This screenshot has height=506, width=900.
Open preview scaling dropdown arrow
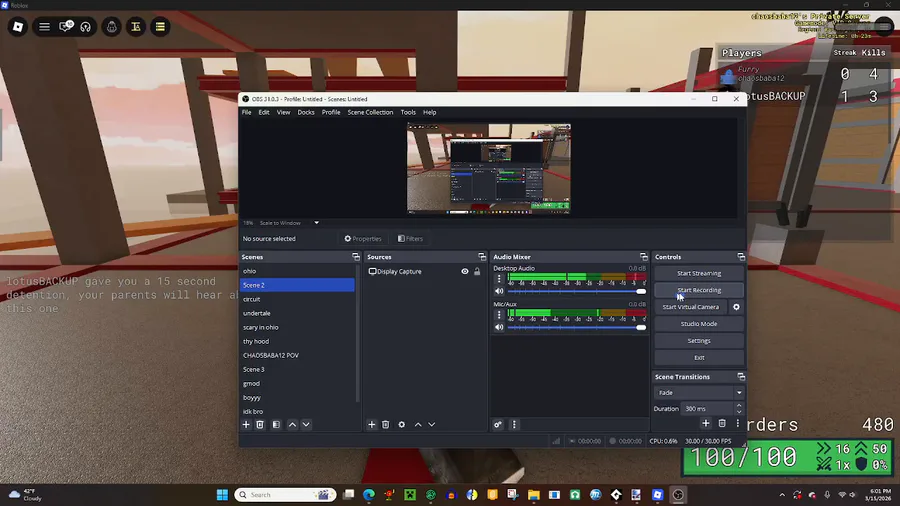(316, 223)
